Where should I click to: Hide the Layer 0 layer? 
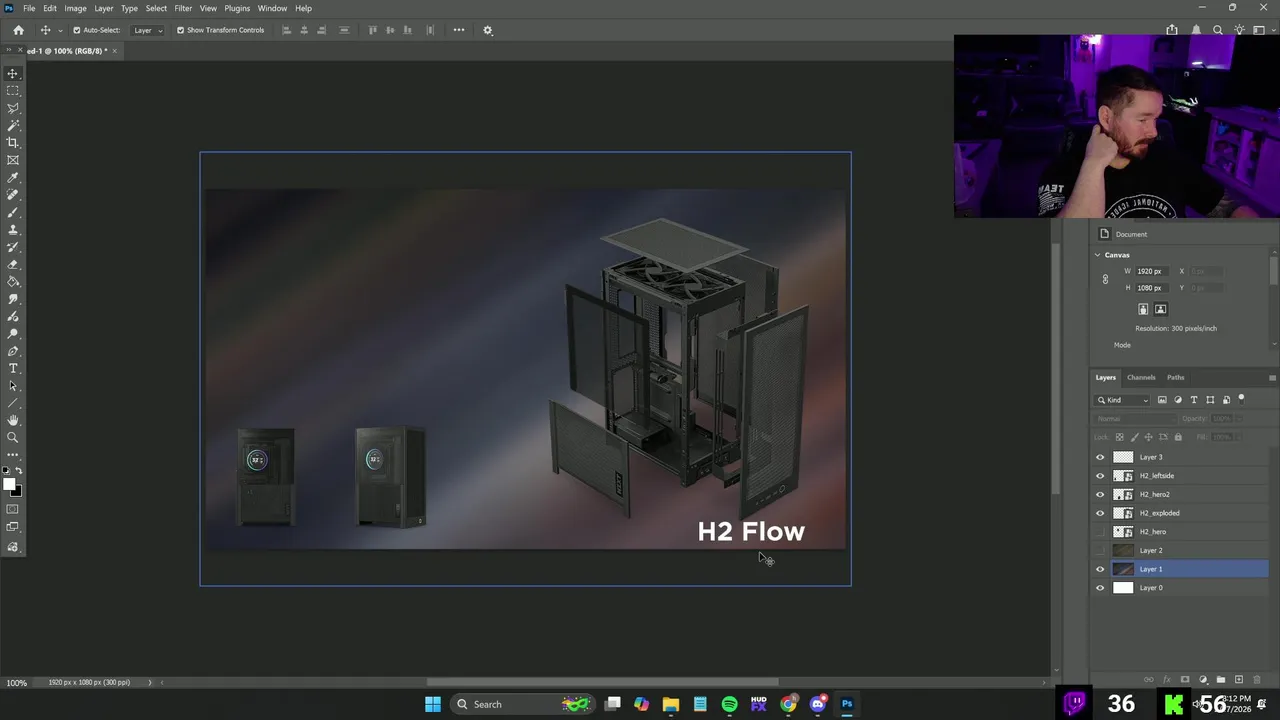1101,588
